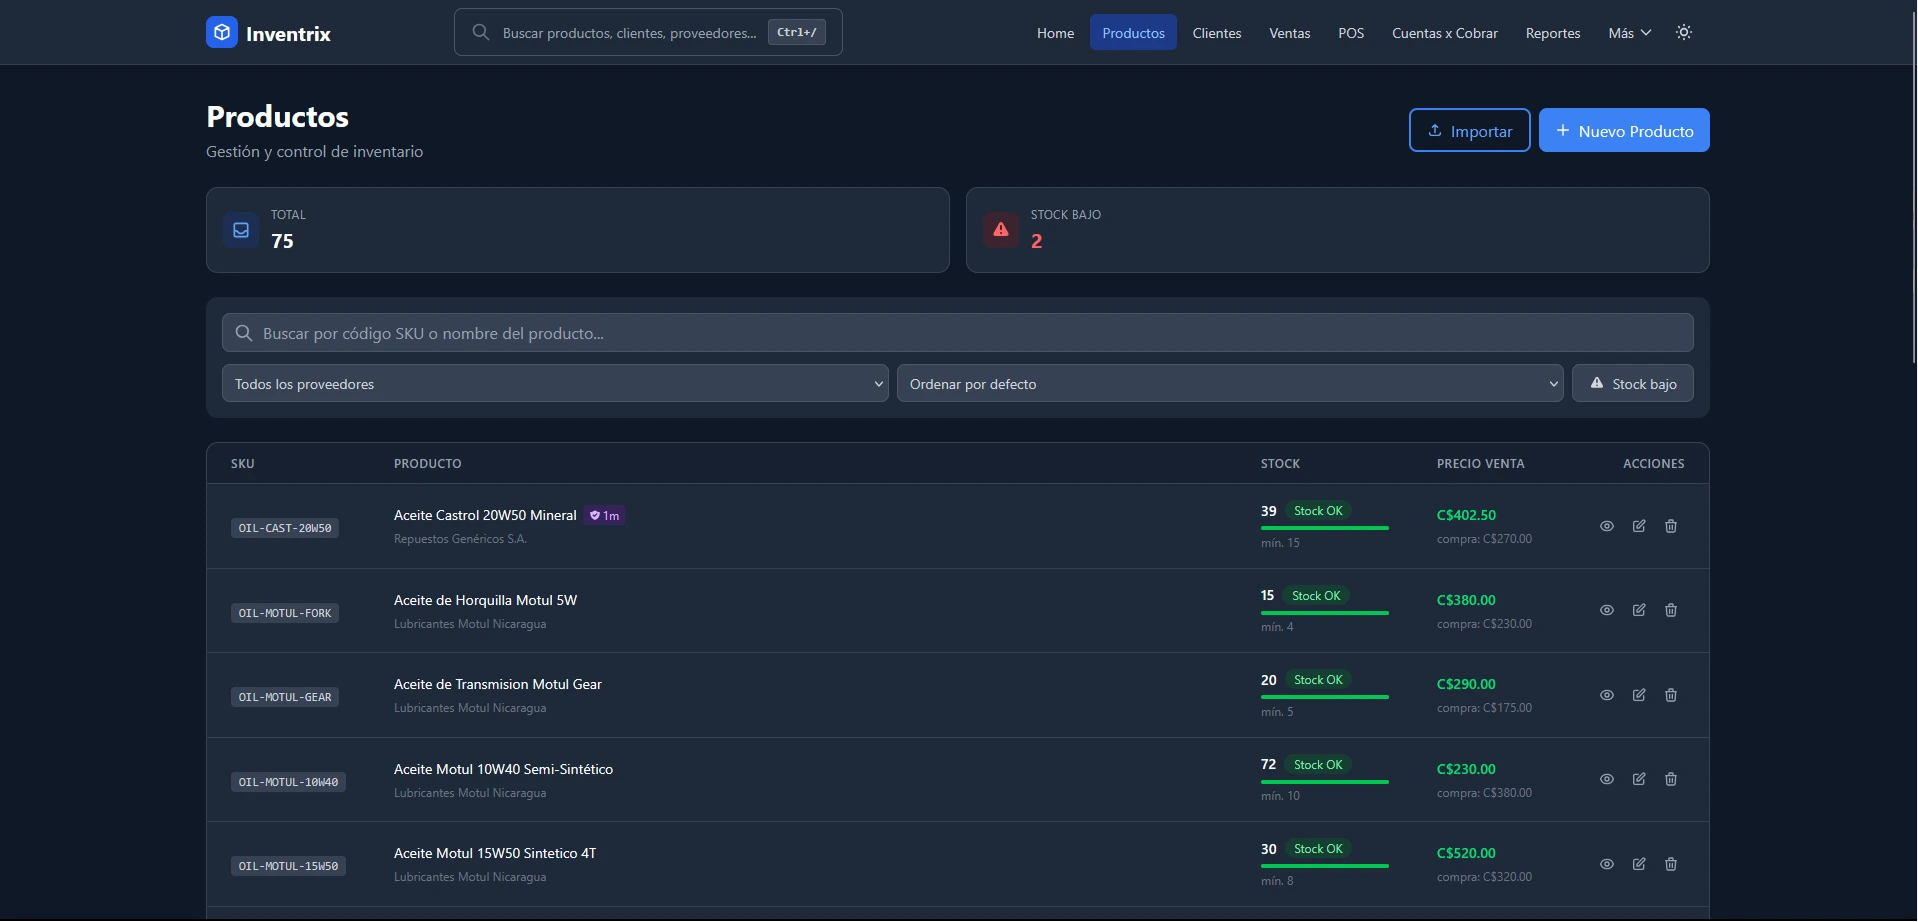Screen dimensions: 1918x922
Task: Click price C$520.00
Action: (1466, 853)
